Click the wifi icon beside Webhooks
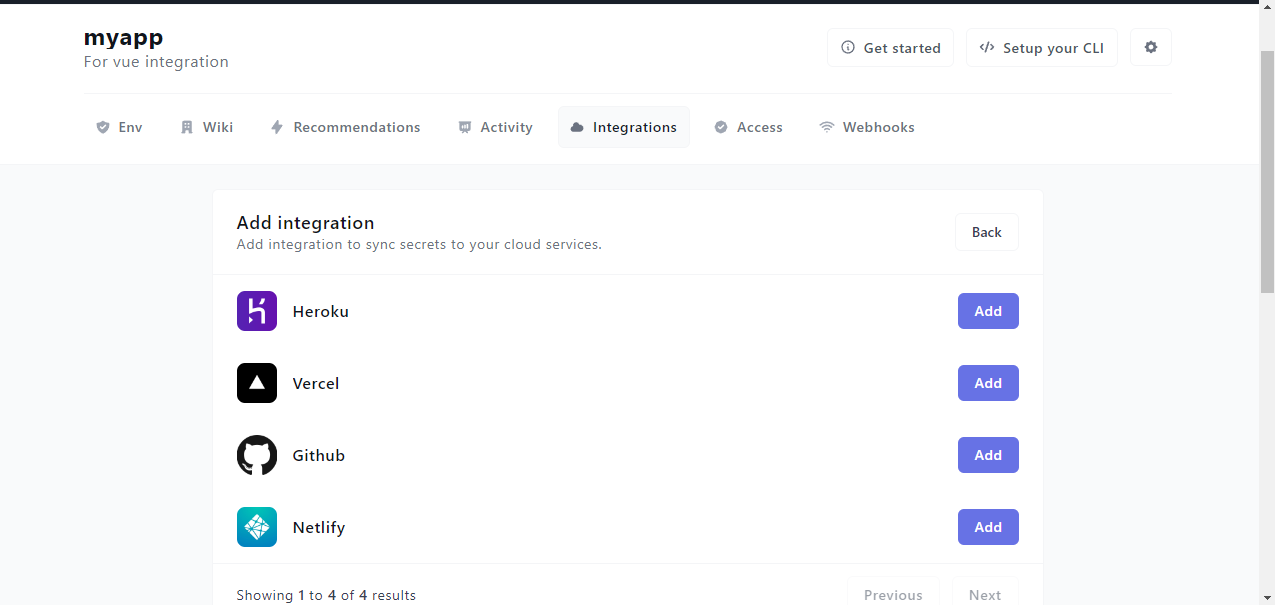1275x605 pixels. (826, 127)
